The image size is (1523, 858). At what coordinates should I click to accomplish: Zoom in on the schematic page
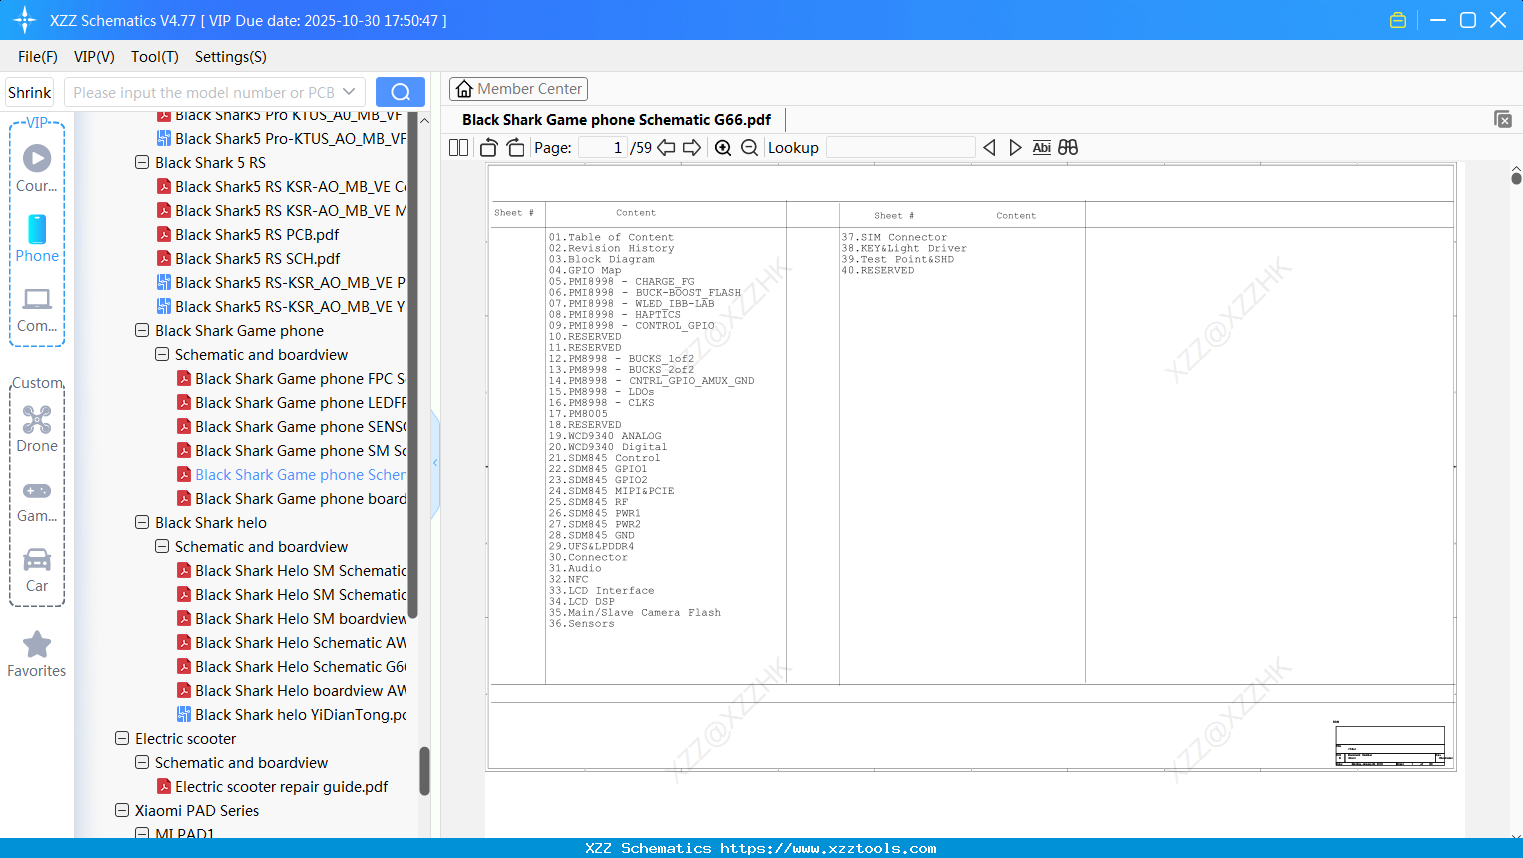[x=723, y=148]
